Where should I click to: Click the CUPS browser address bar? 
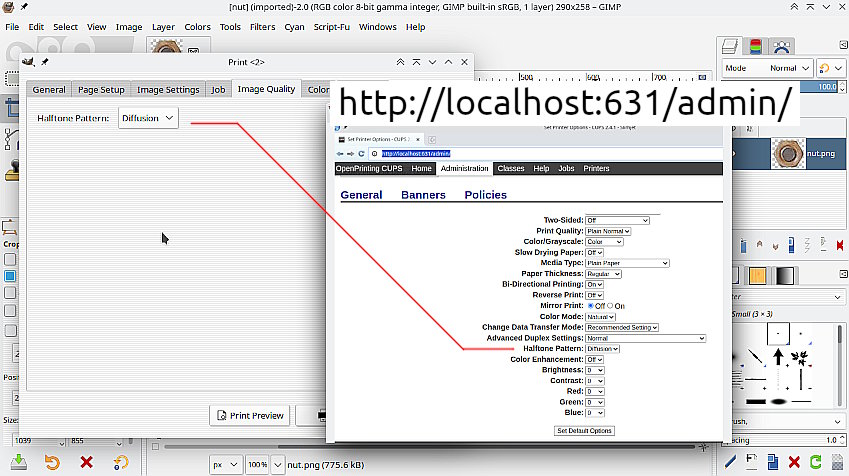click(547, 154)
